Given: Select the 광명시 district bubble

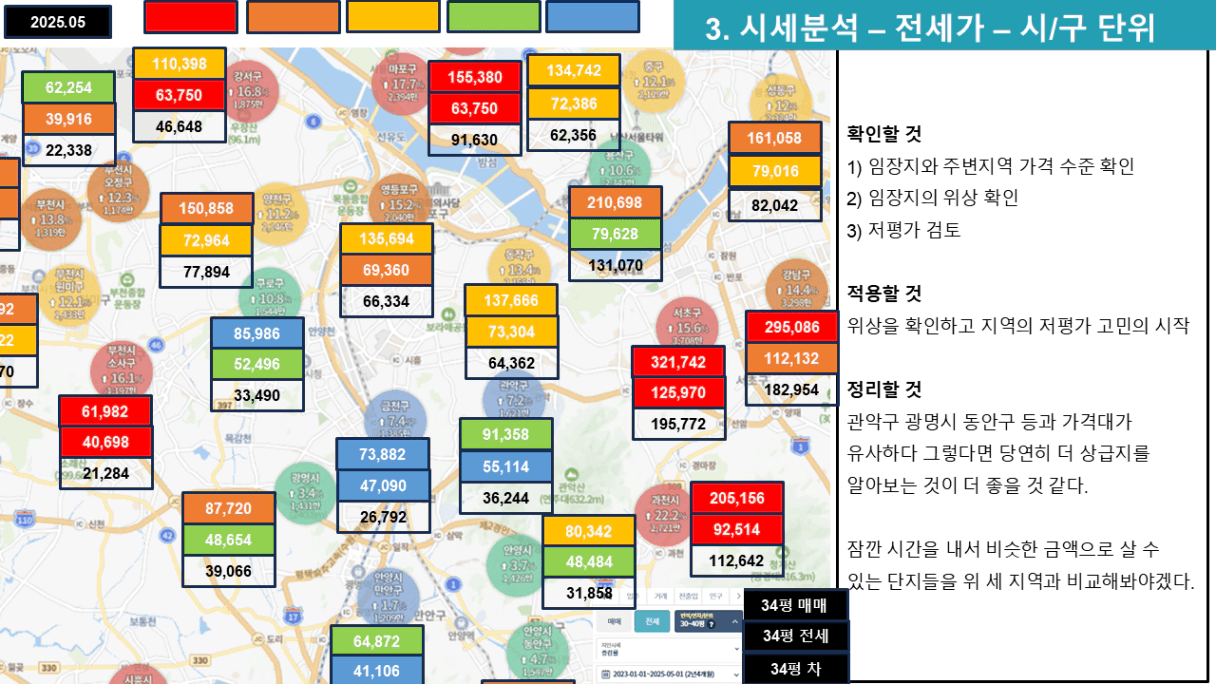Looking at the screenshot, I should [303, 492].
